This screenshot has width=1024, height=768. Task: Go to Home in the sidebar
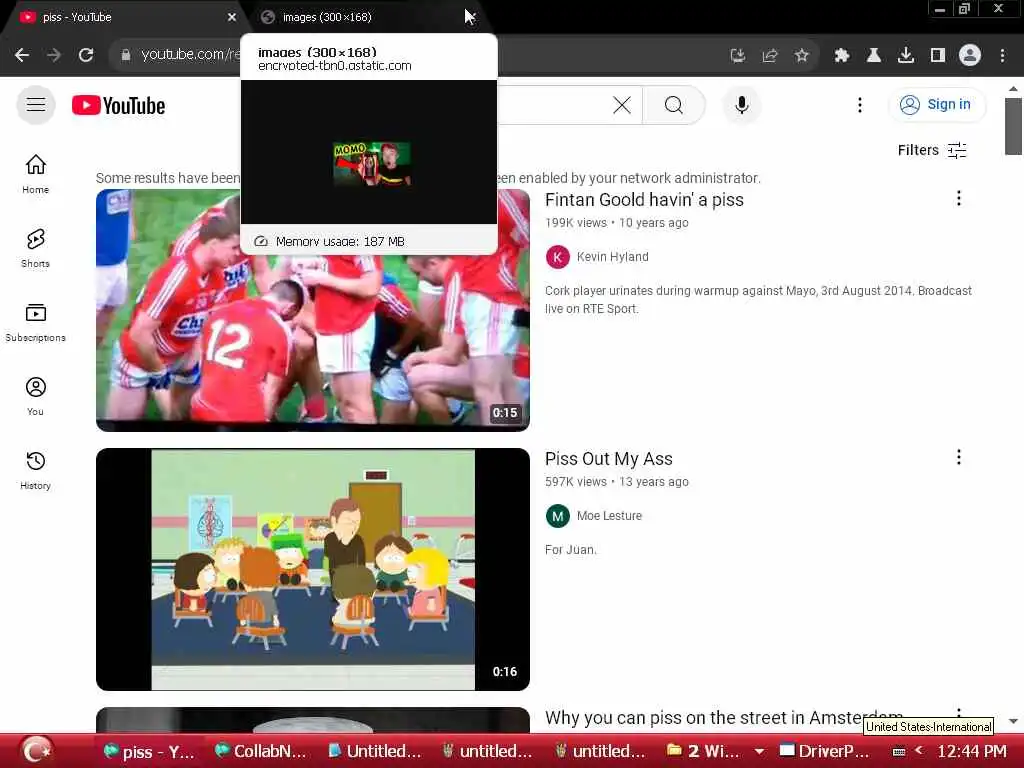(35, 174)
